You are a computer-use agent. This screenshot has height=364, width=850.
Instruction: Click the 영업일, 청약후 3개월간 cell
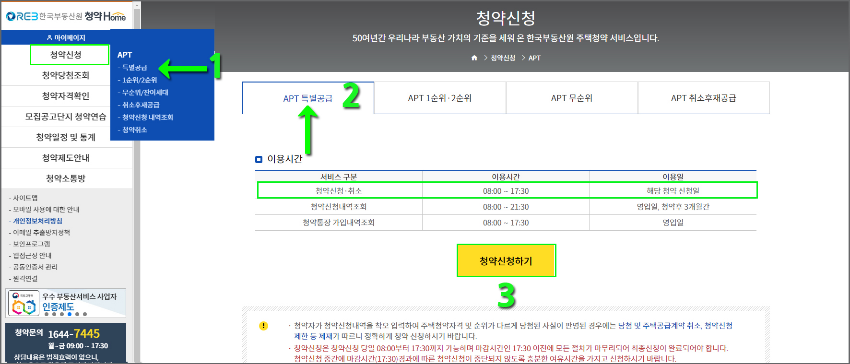point(674,206)
